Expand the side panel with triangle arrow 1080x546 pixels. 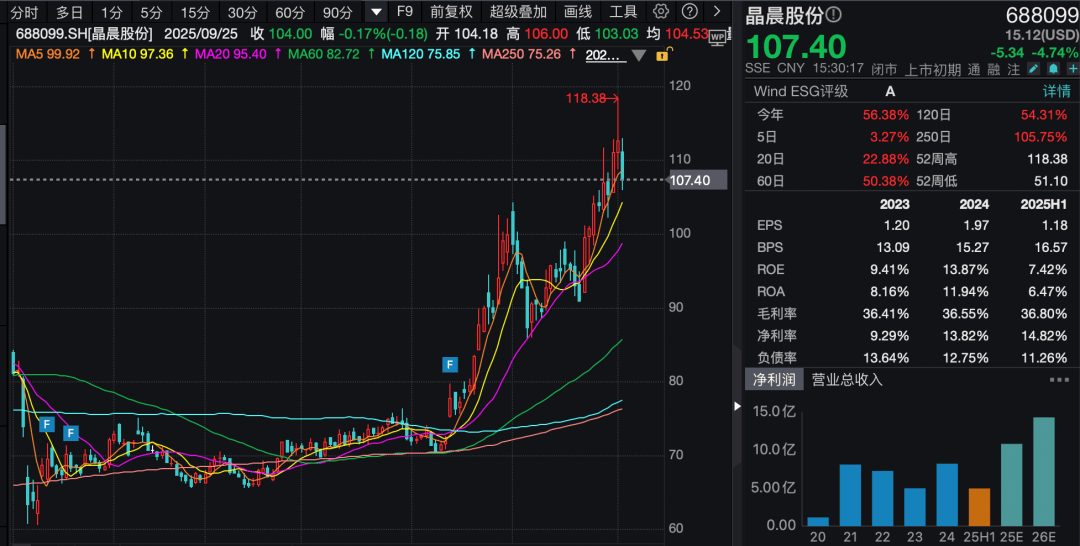point(739,407)
